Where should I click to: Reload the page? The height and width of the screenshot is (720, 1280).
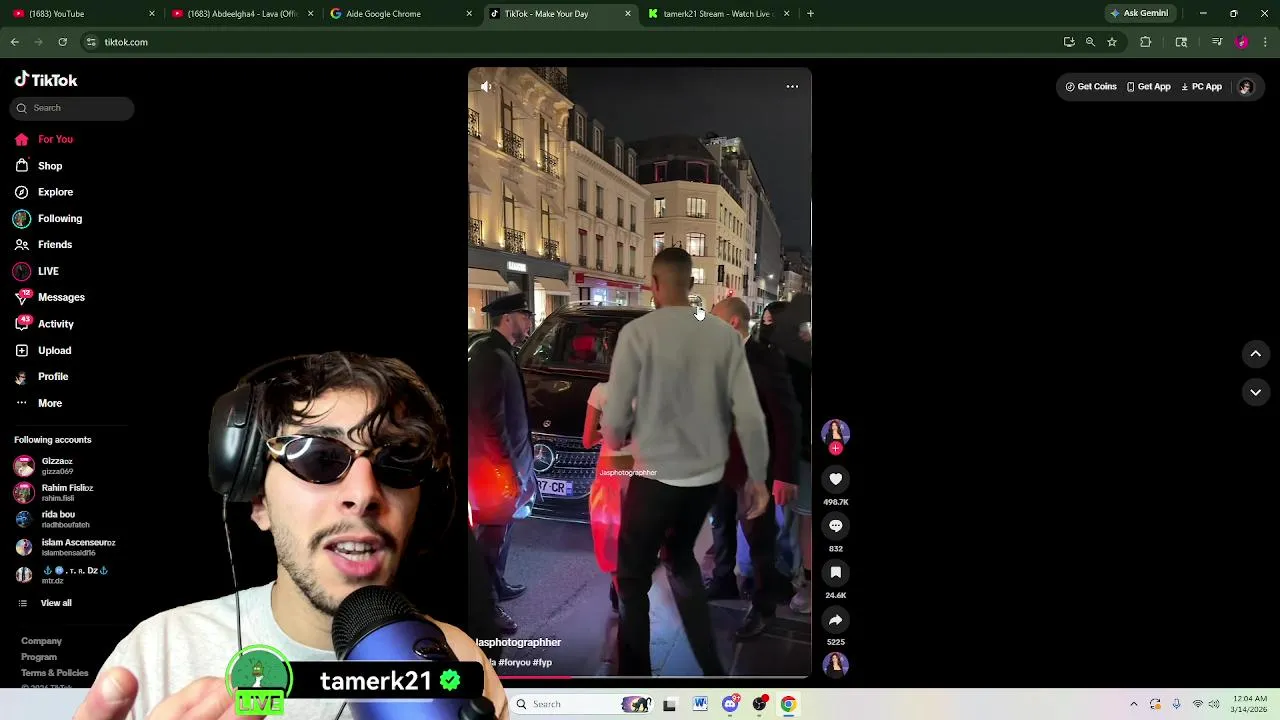coord(62,42)
